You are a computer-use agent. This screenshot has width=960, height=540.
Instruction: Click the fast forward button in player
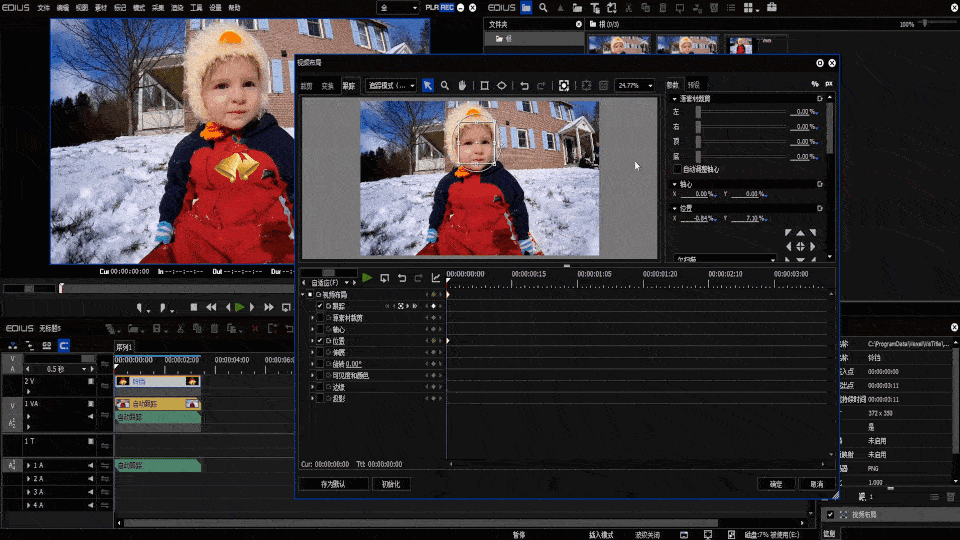pos(269,307)
